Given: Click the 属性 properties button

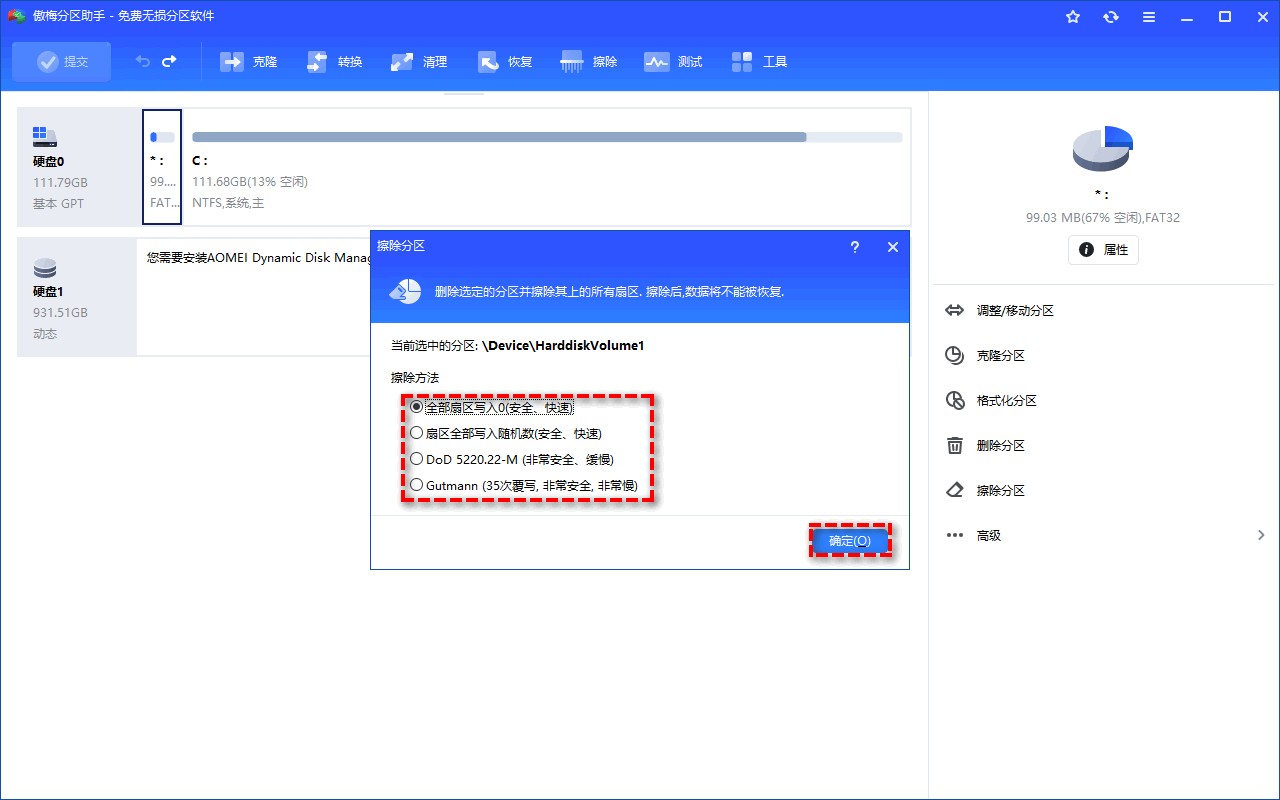Looking at the screenshot, I should 1103,250.
